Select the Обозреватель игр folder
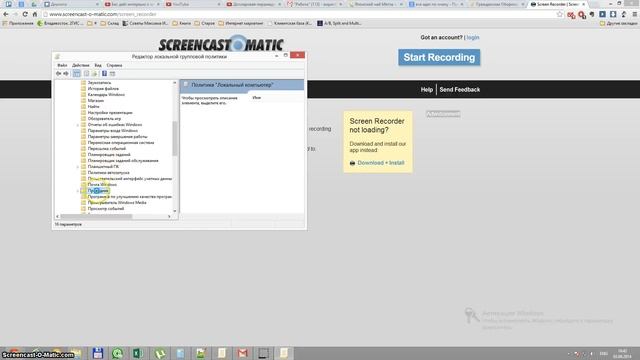This screenshot has height=360, width=640. pos(104,119)
